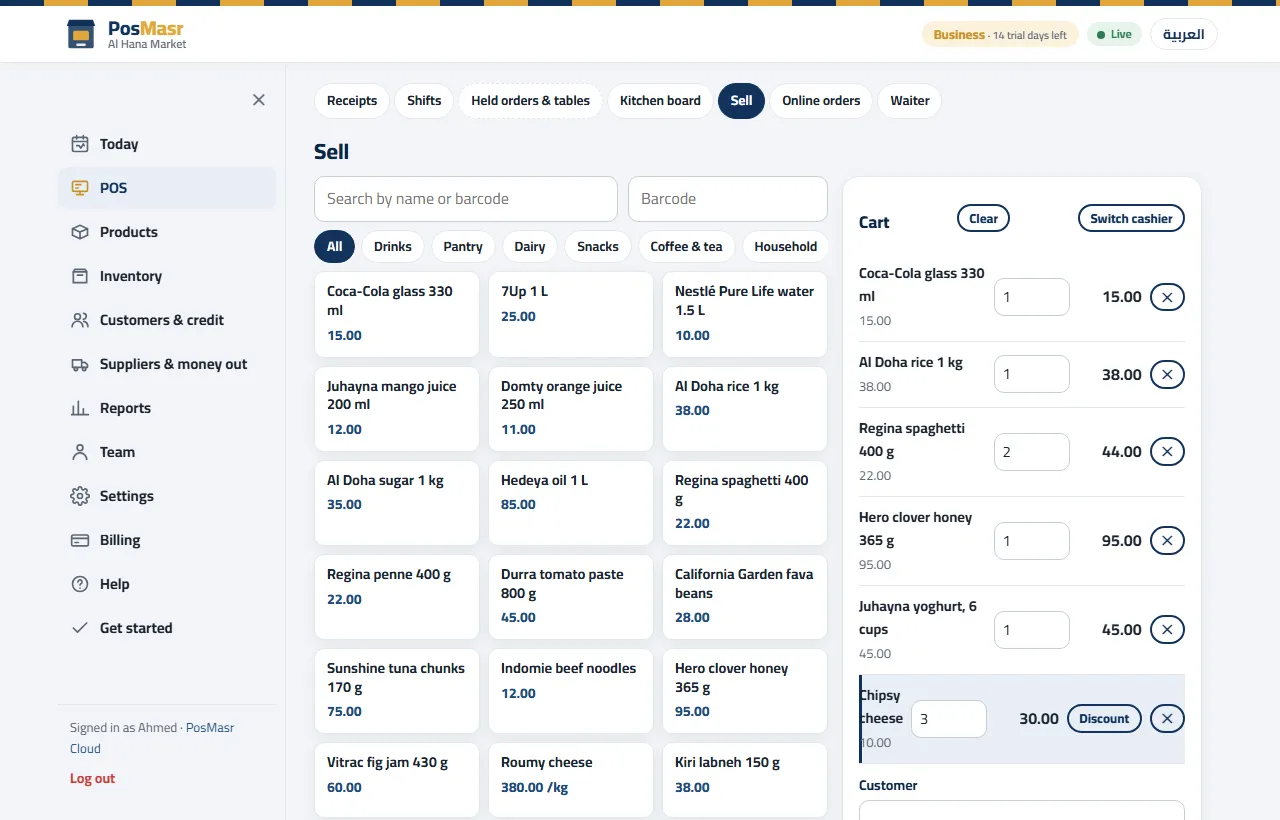Edit quantity of Coca-Cola in cart

[x=1032, y=297]
